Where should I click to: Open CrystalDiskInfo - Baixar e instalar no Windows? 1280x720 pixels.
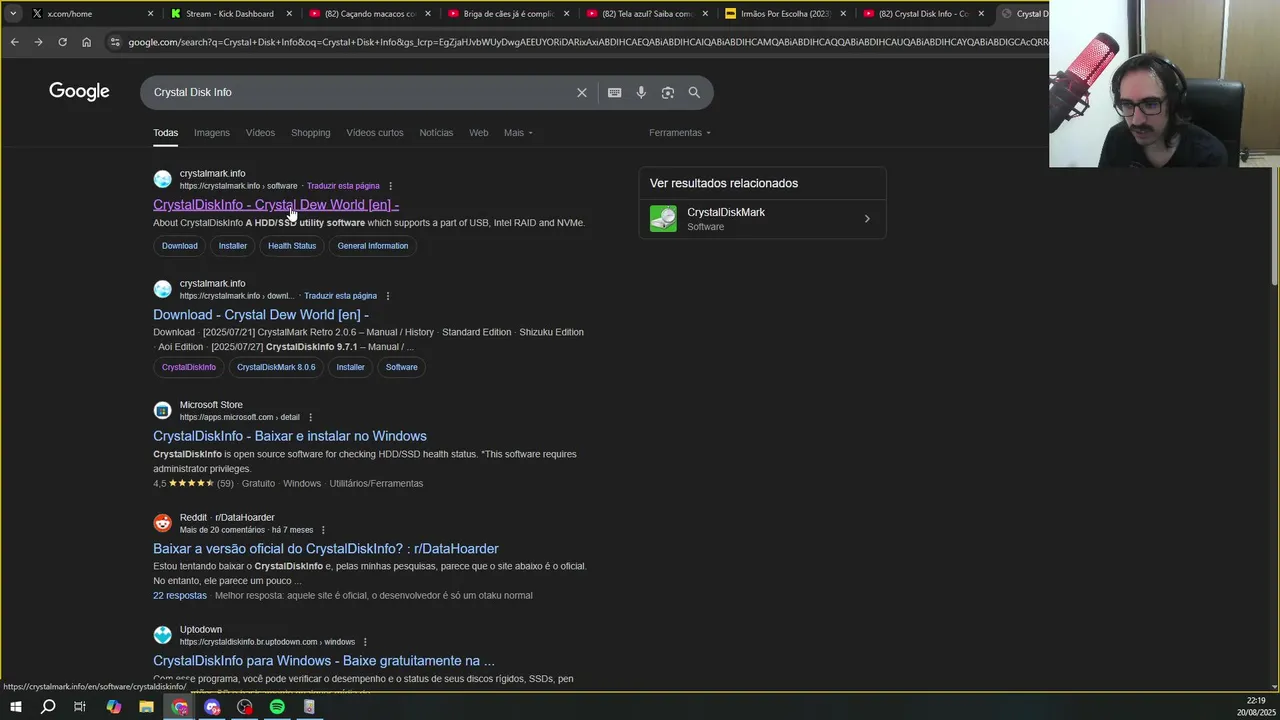click(x=290, y=436)
